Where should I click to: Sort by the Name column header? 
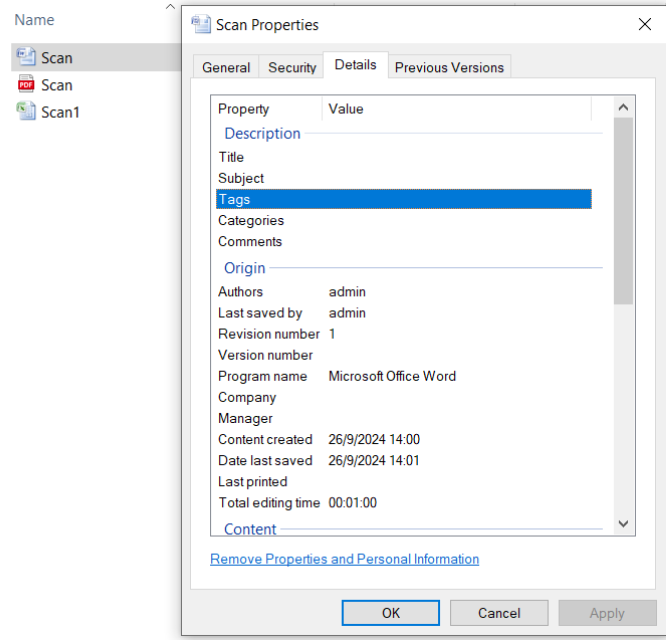[35, 20]
